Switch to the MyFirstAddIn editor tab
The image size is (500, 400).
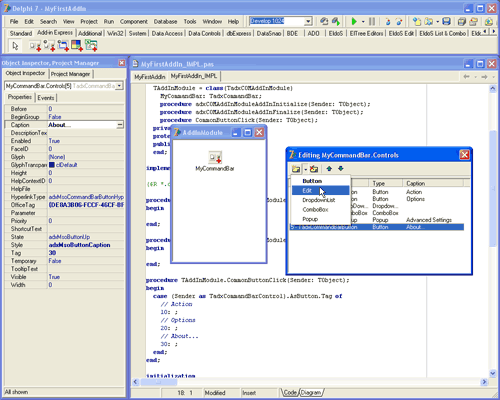click(150, 77)
